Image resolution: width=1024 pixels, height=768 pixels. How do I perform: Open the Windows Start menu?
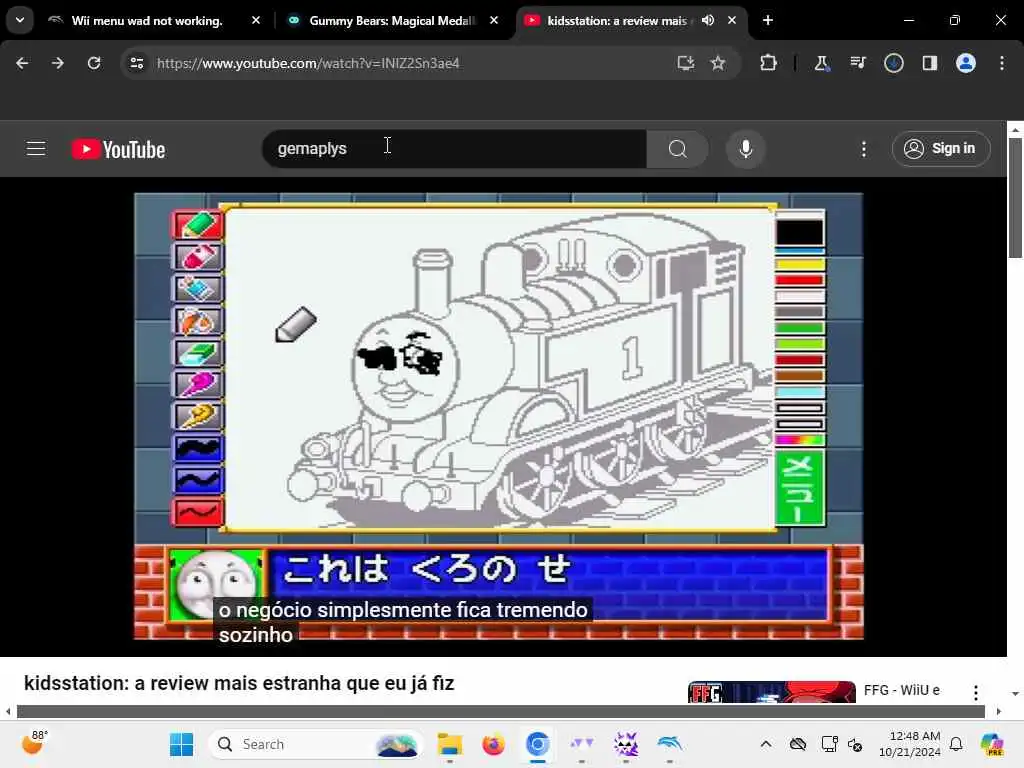point(181,744)
